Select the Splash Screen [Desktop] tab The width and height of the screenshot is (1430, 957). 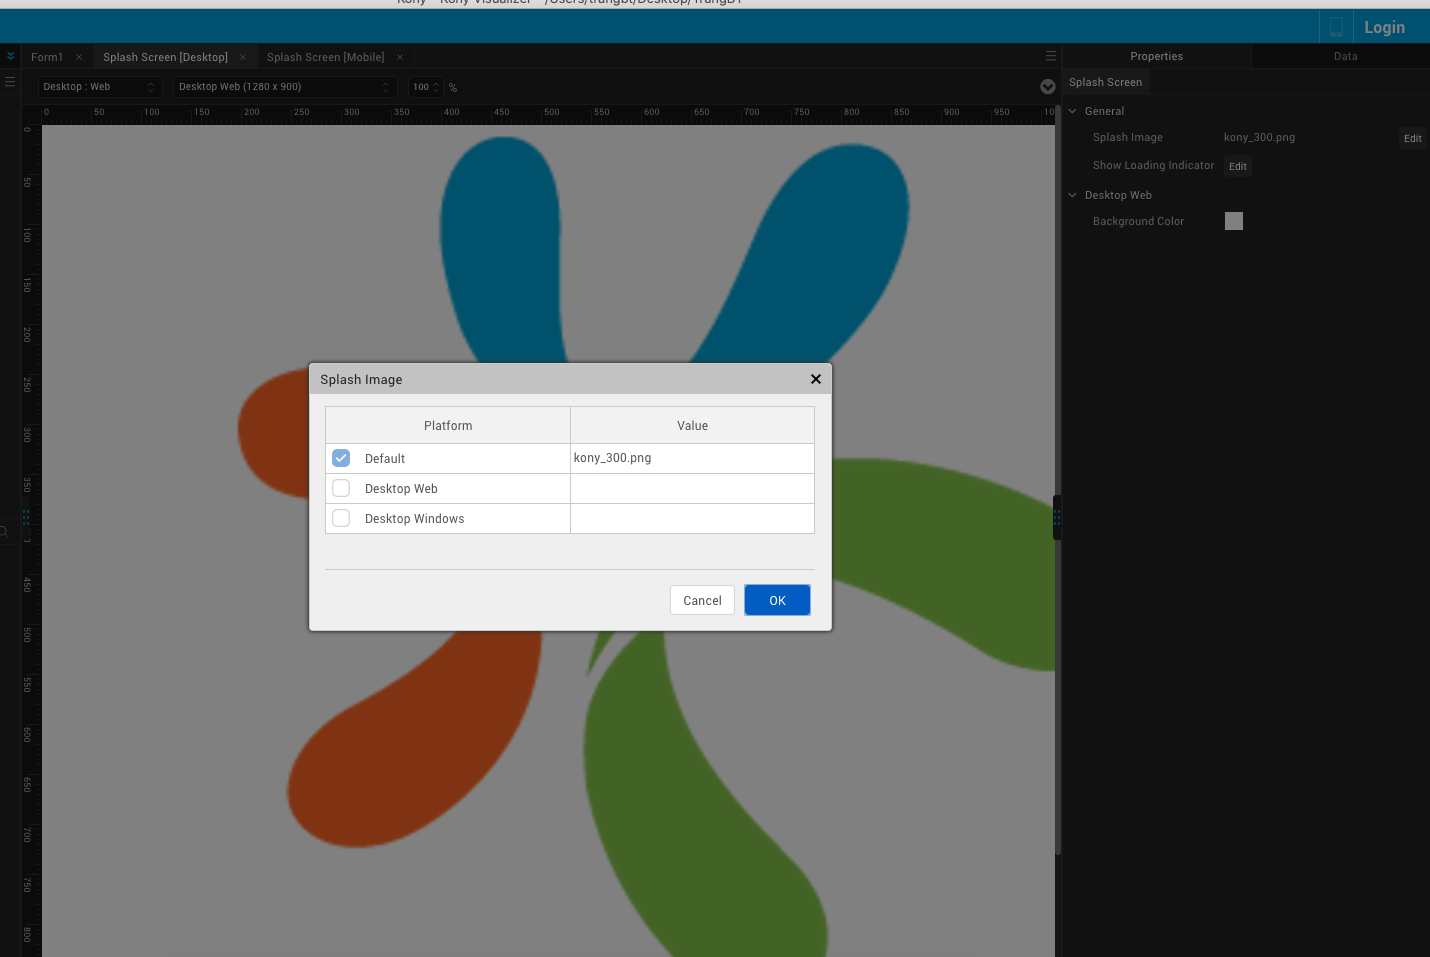coord(166,57)
